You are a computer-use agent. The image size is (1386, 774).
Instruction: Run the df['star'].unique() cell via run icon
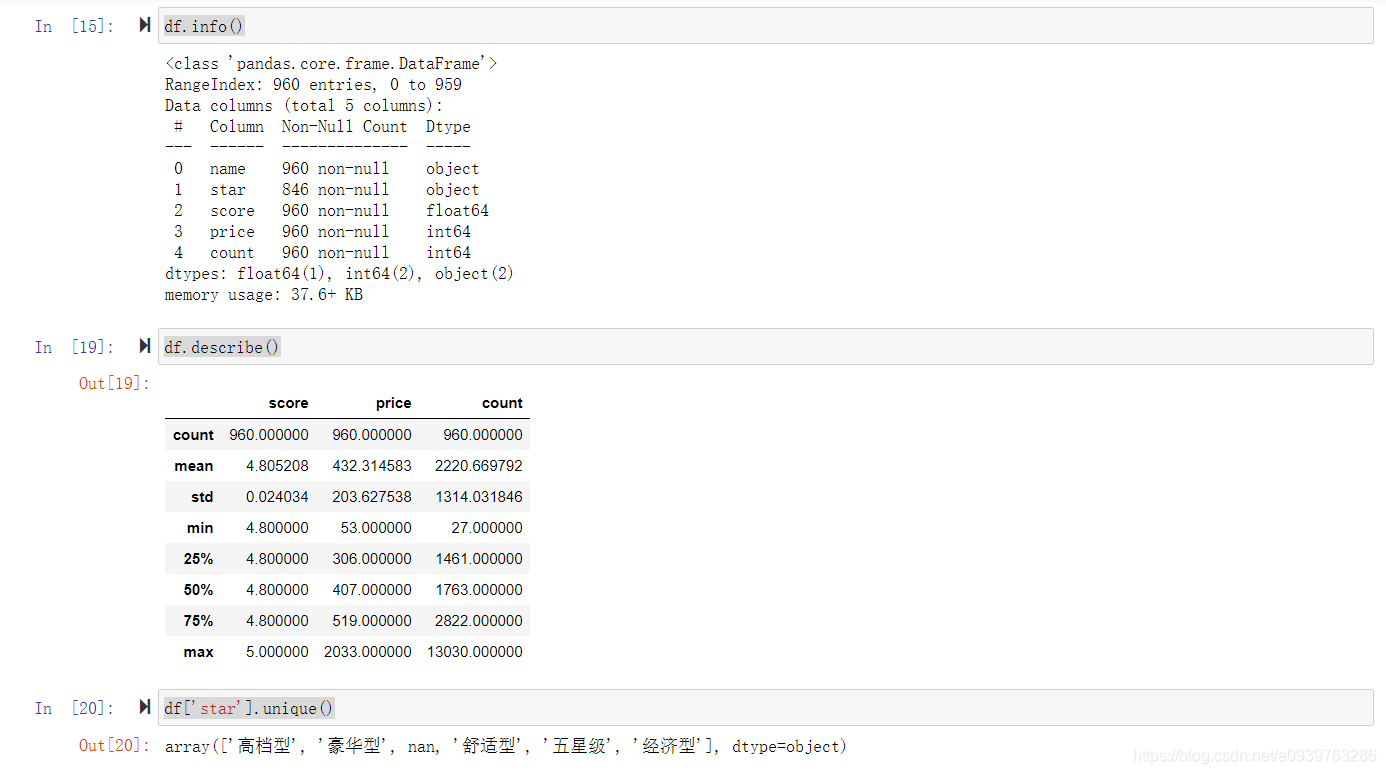point(145,708)
